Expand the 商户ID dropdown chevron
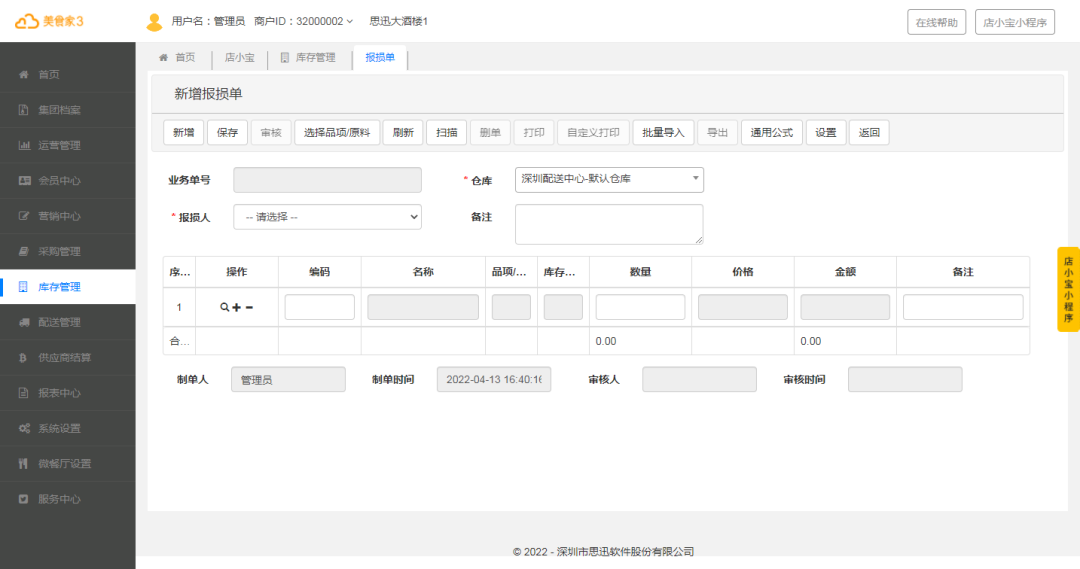The height and width of the screenshot is (569, 1080). pyautogui.click(x=350, y=22)
